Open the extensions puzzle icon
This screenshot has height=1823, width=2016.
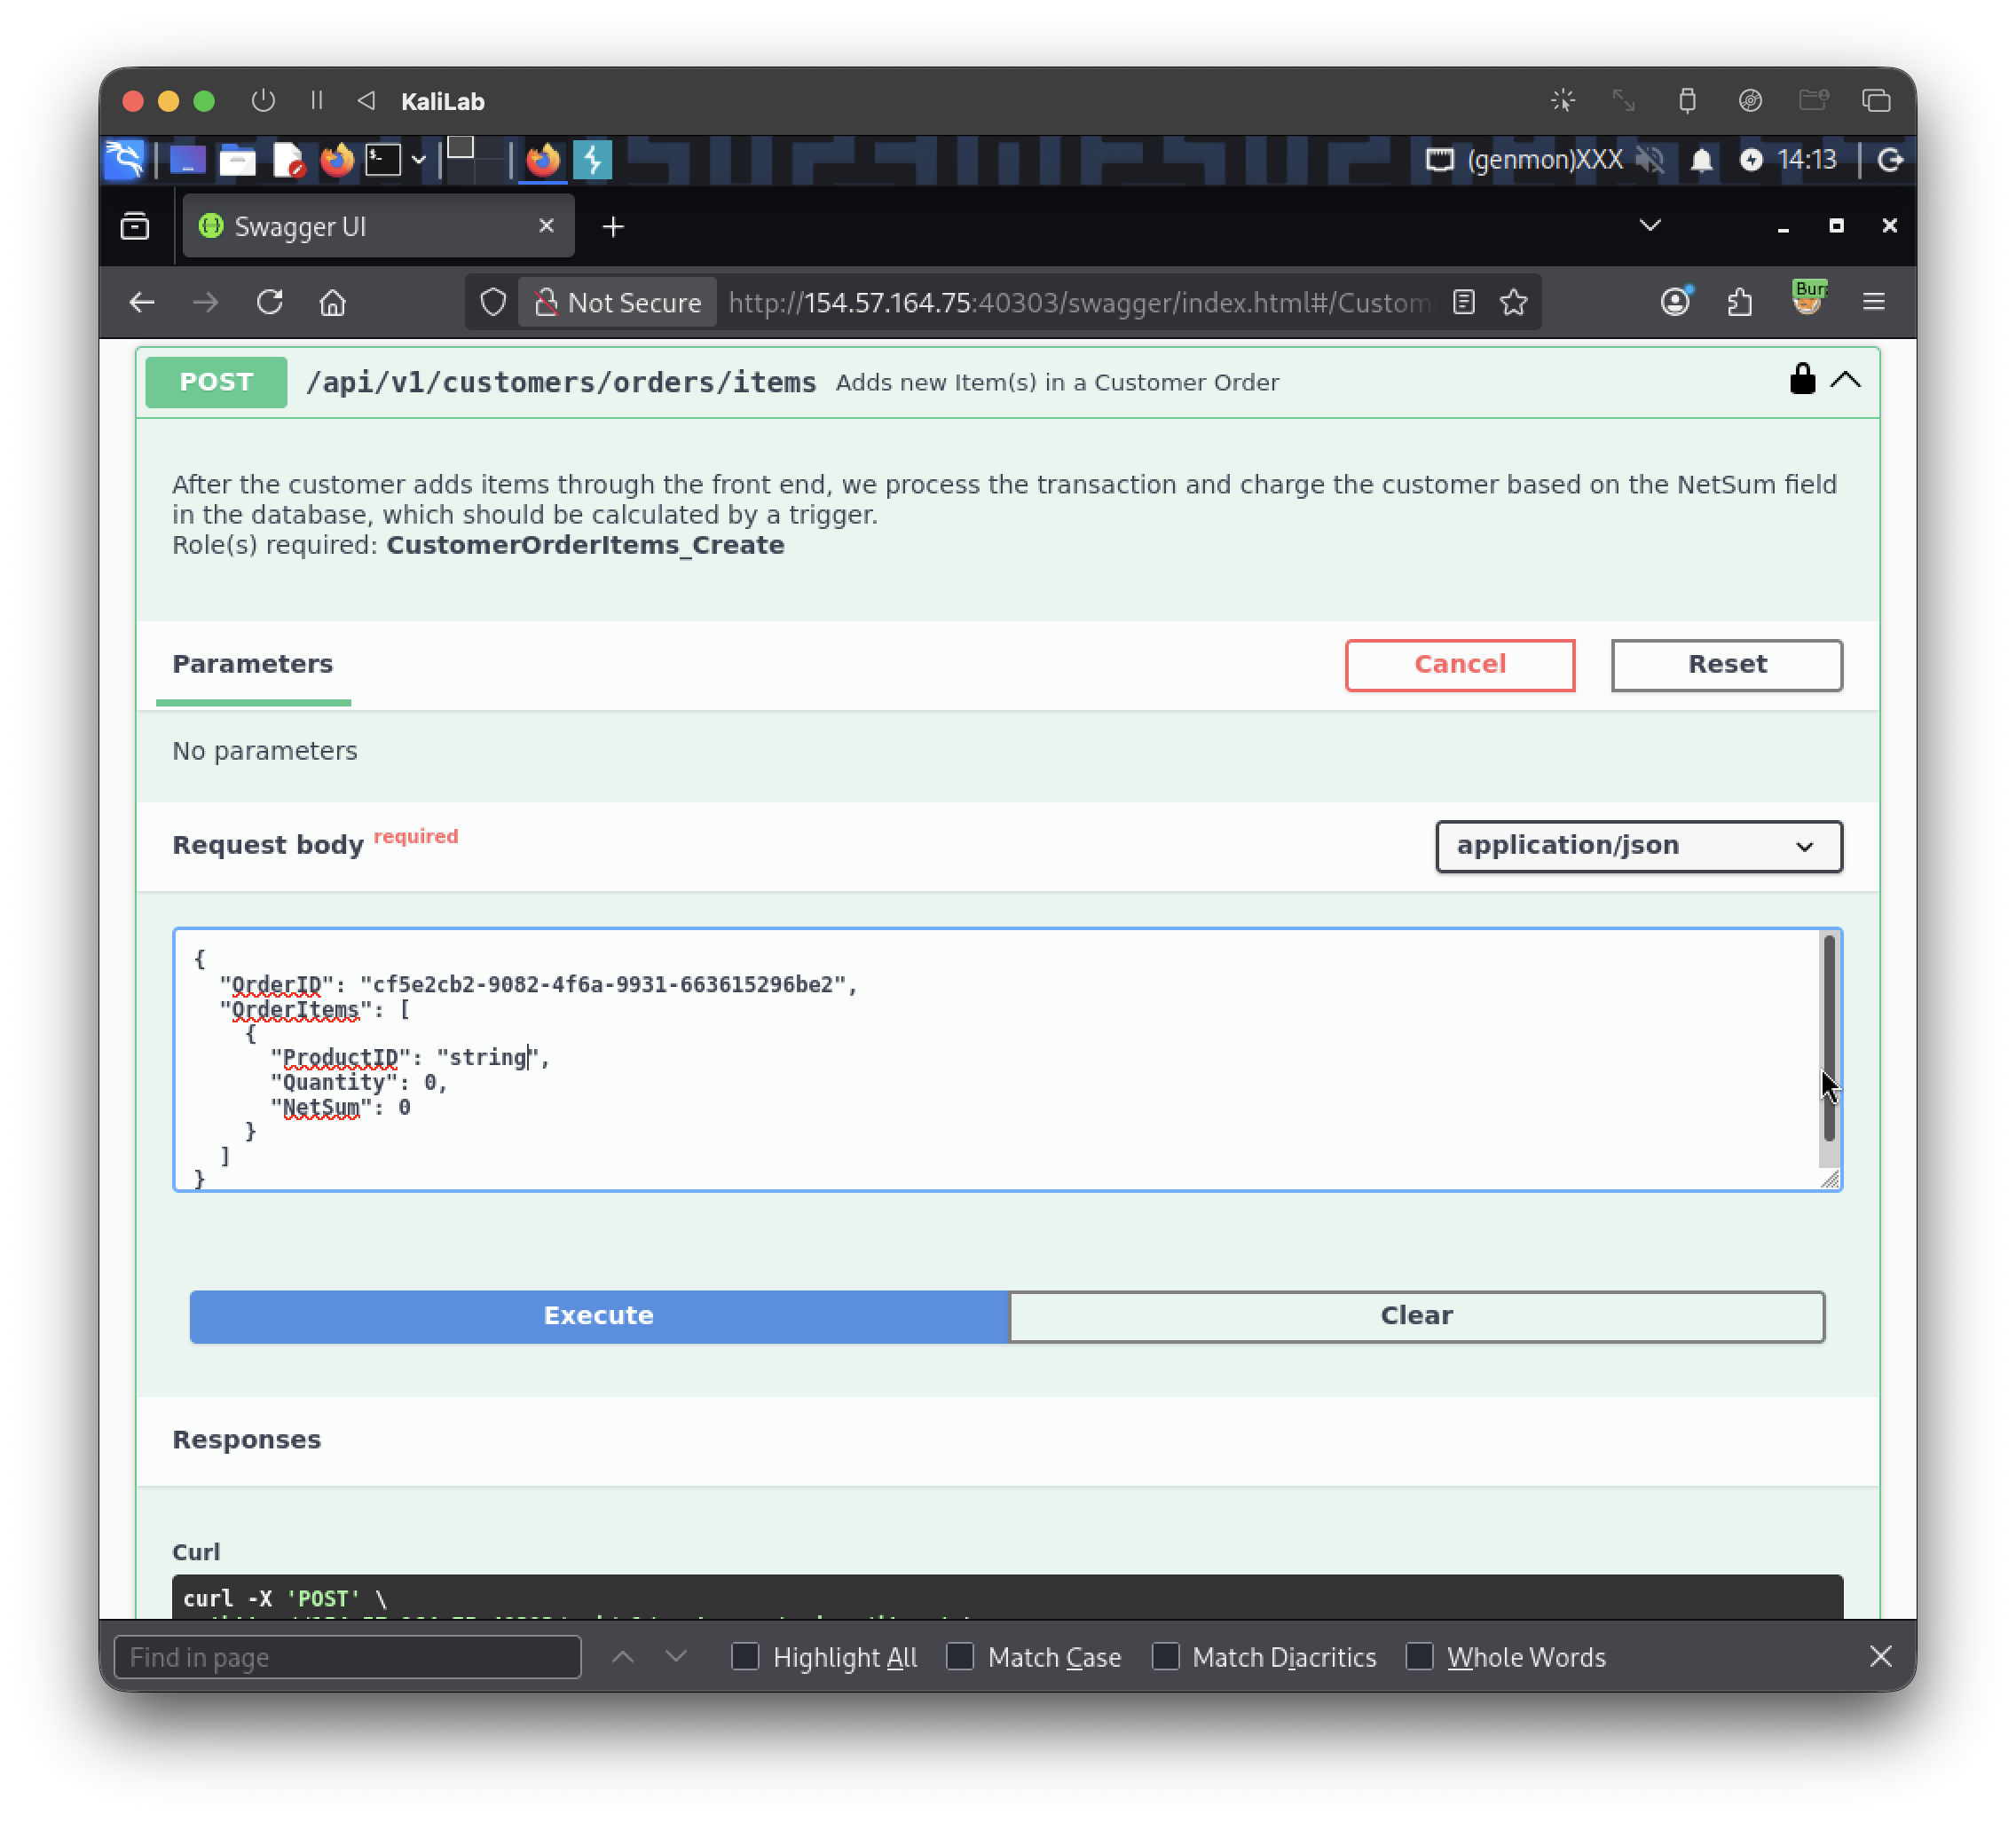coord(1740,301)
